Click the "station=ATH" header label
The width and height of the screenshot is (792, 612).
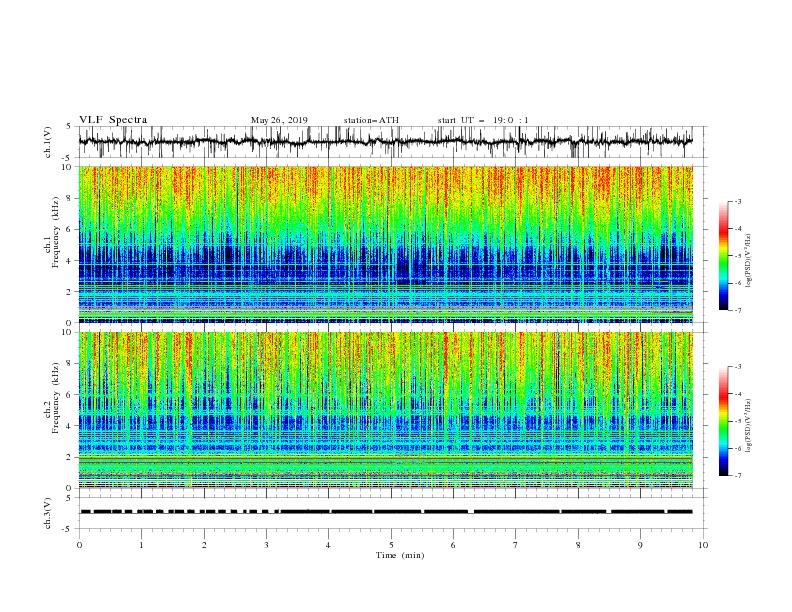(x=371, y=120)
